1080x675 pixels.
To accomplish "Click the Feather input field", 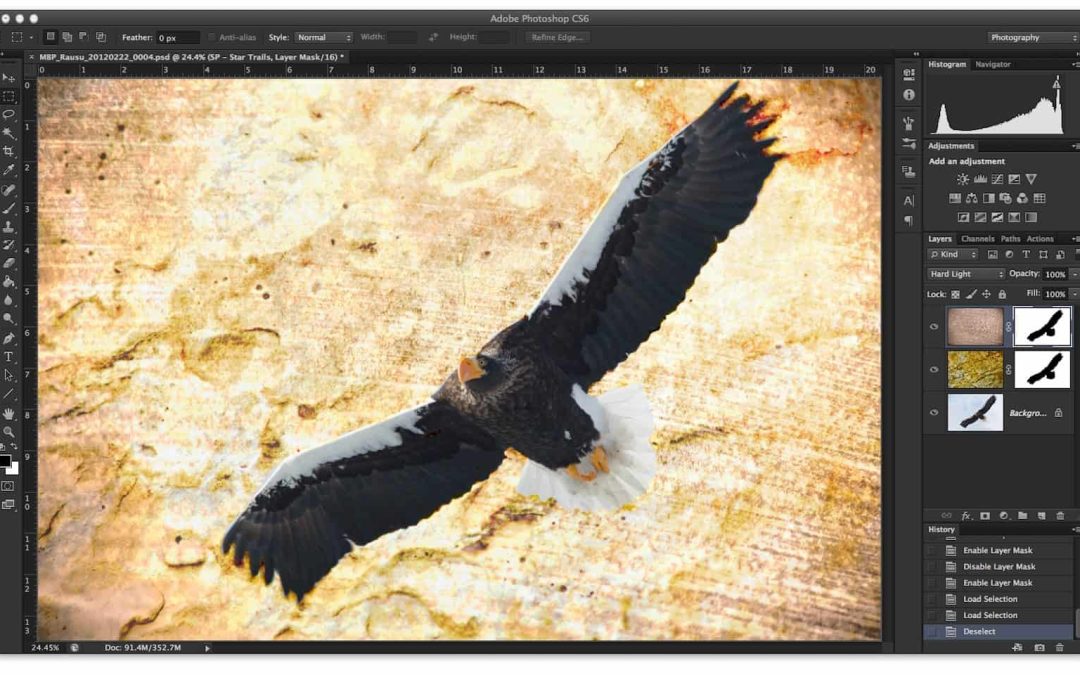I will click(176, 38).
